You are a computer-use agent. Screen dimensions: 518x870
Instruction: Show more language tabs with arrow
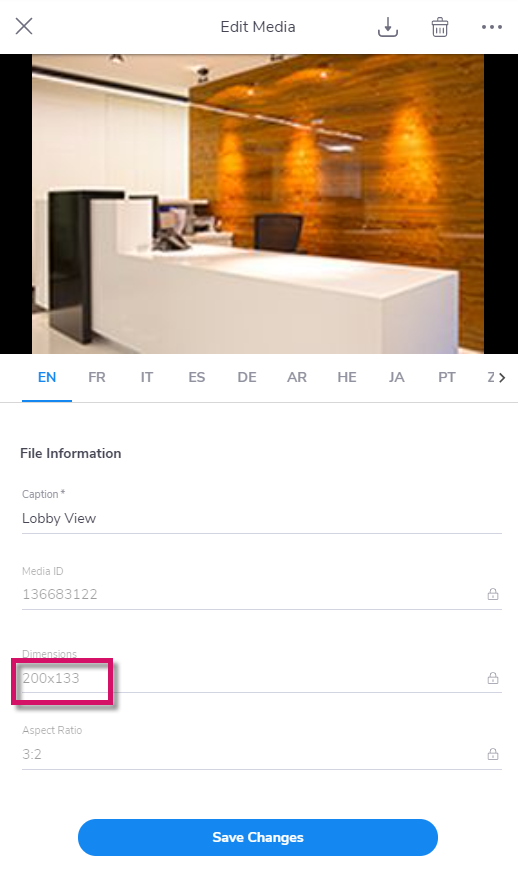502,377
